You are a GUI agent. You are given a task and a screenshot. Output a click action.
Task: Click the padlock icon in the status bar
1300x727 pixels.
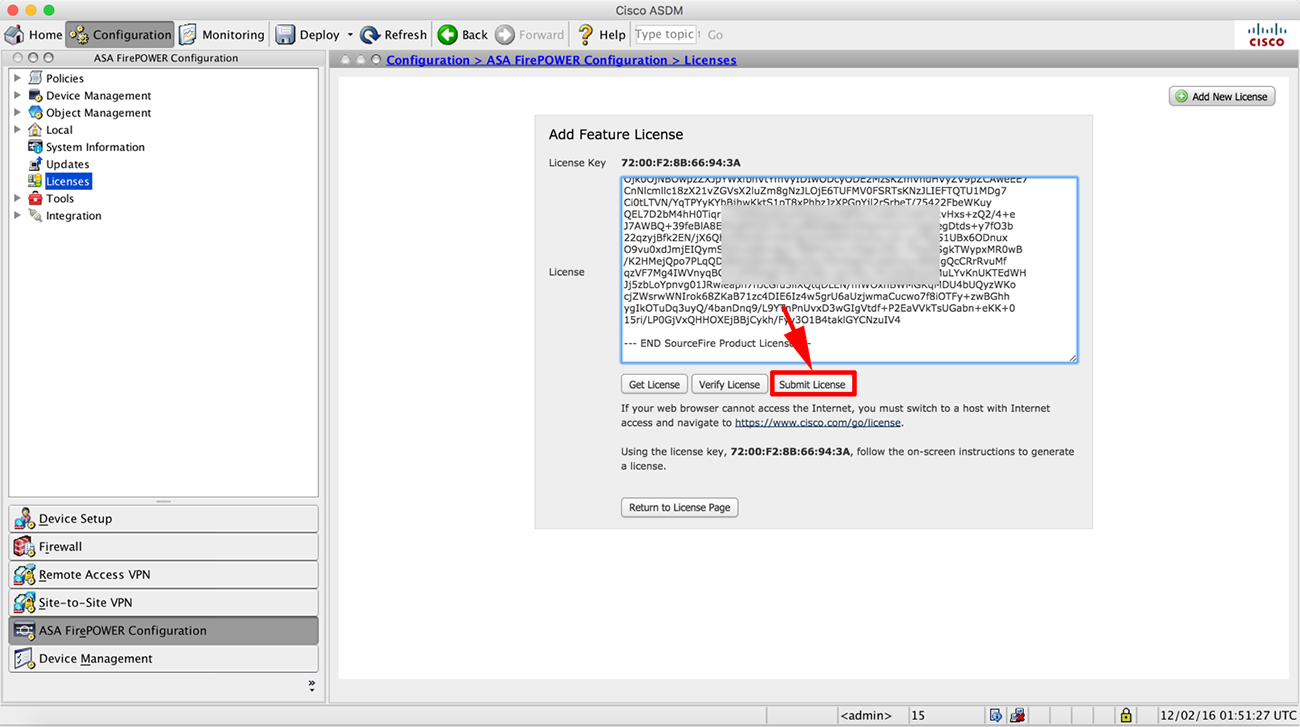click(x=1126, y=715)
